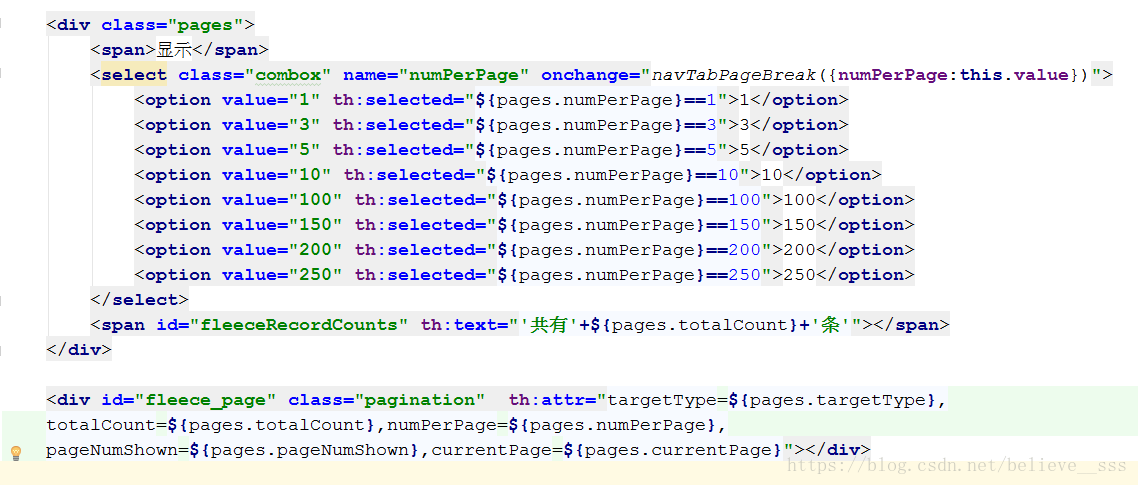
Task: Click the id="fleeceRecordCounts" attribute
Action: tap(283, 325)
